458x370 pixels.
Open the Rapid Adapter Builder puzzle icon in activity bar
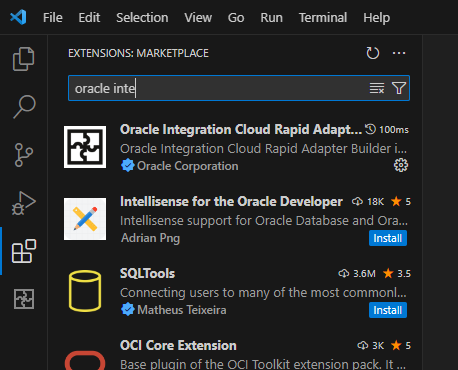pyautogui.click(x=24, y=299)
